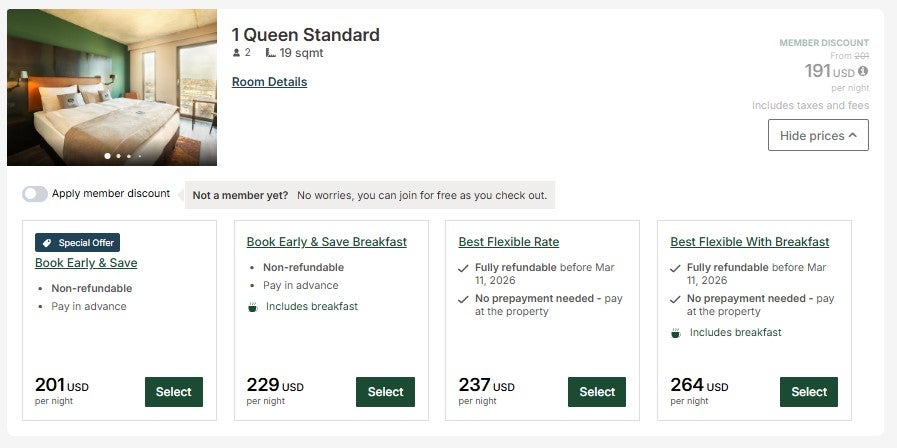The width and height of the screenshot is (897, 448).
Task: Select the 201 USD Book Early rate
Action: (x=174, y=392)
